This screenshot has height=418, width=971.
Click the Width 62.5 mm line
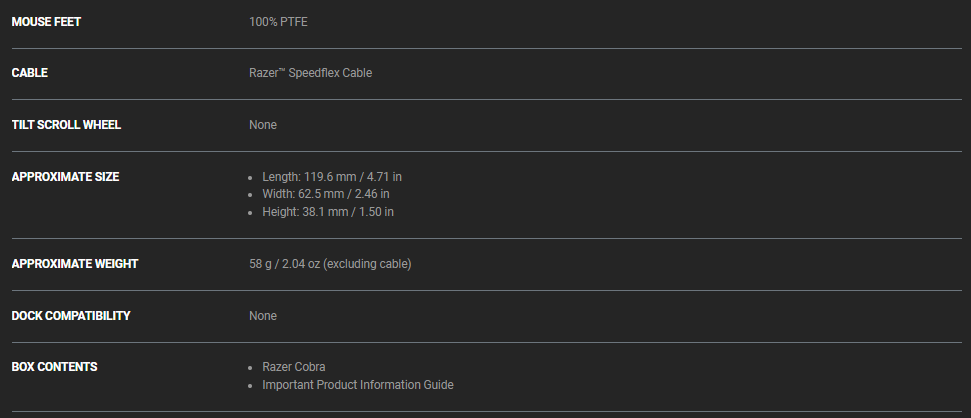point(326,194)
